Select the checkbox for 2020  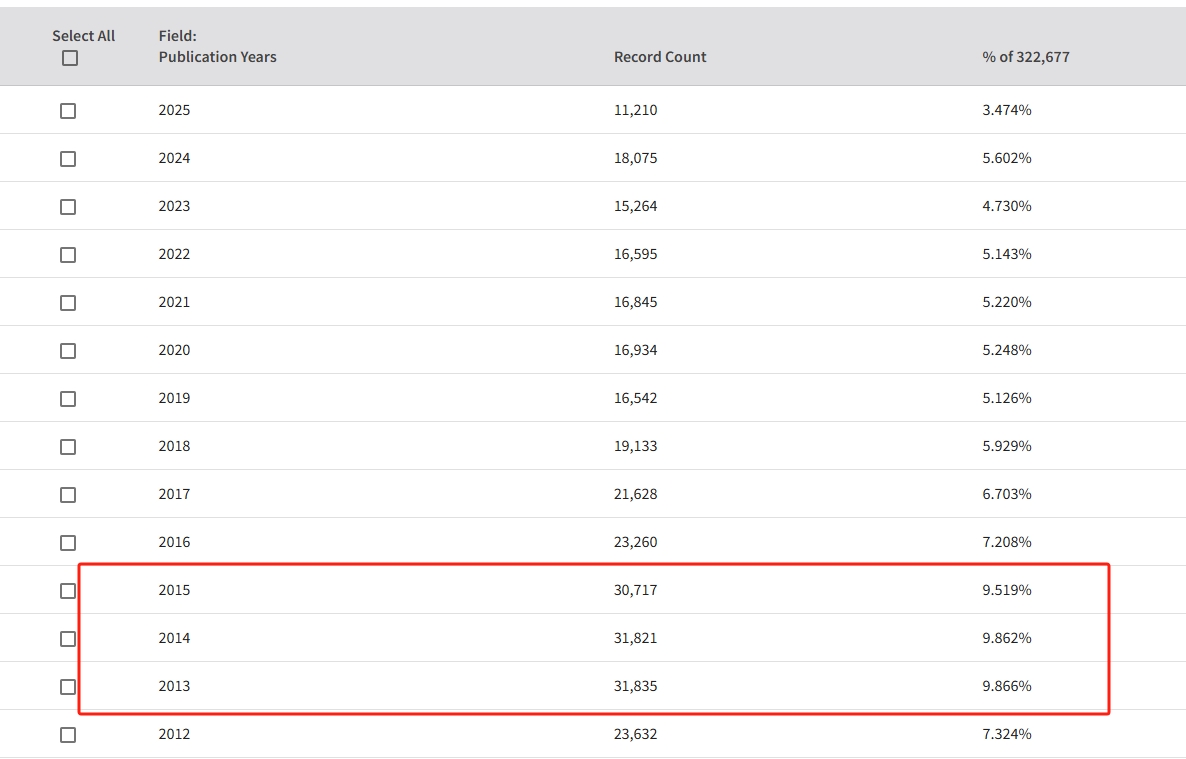(68, 351)
